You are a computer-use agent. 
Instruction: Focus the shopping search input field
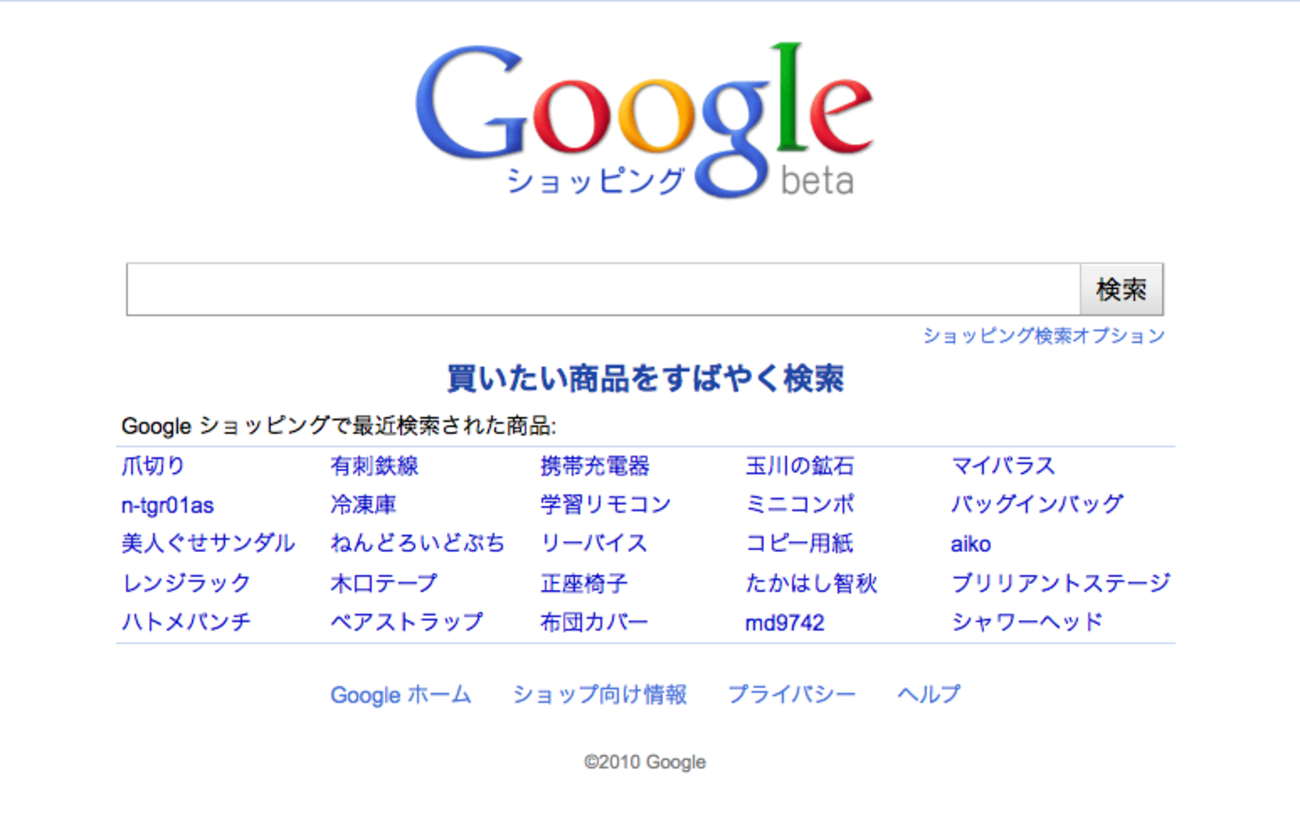click(603, 290)
